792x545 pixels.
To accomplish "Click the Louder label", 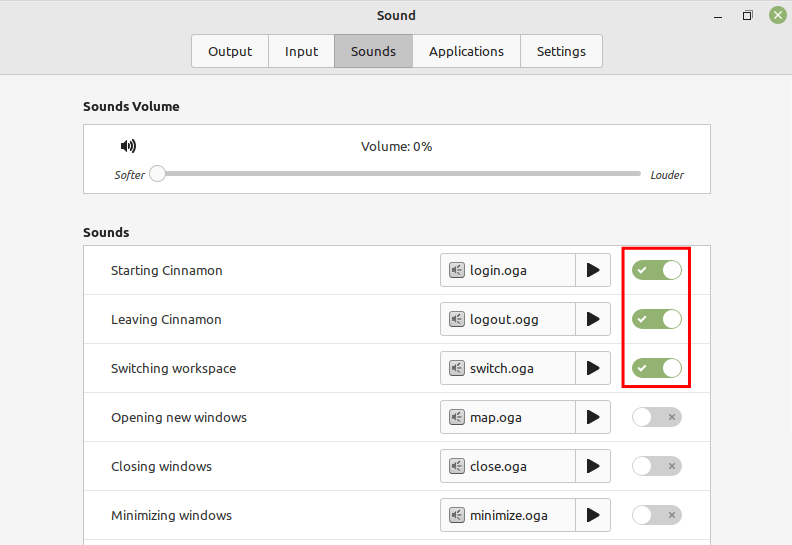I will [x=667, y=175].
